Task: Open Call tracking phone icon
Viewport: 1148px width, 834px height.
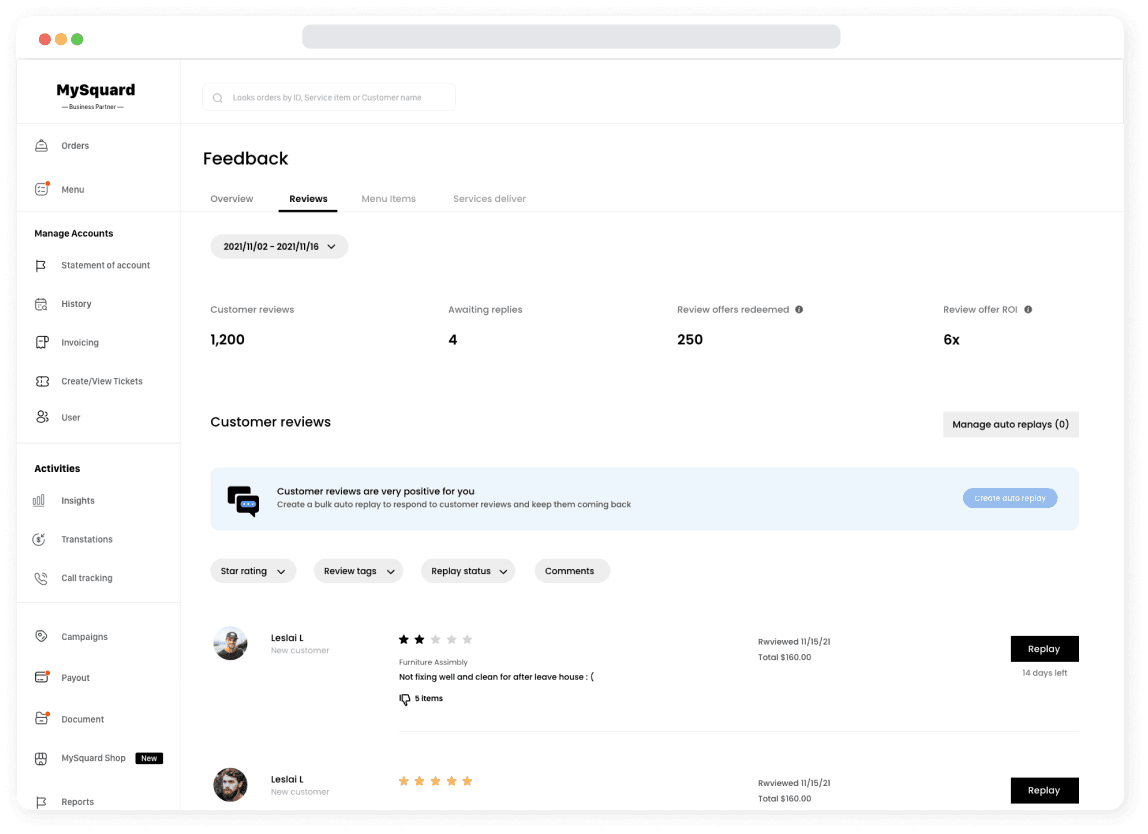Action: (x=41, y=578)
